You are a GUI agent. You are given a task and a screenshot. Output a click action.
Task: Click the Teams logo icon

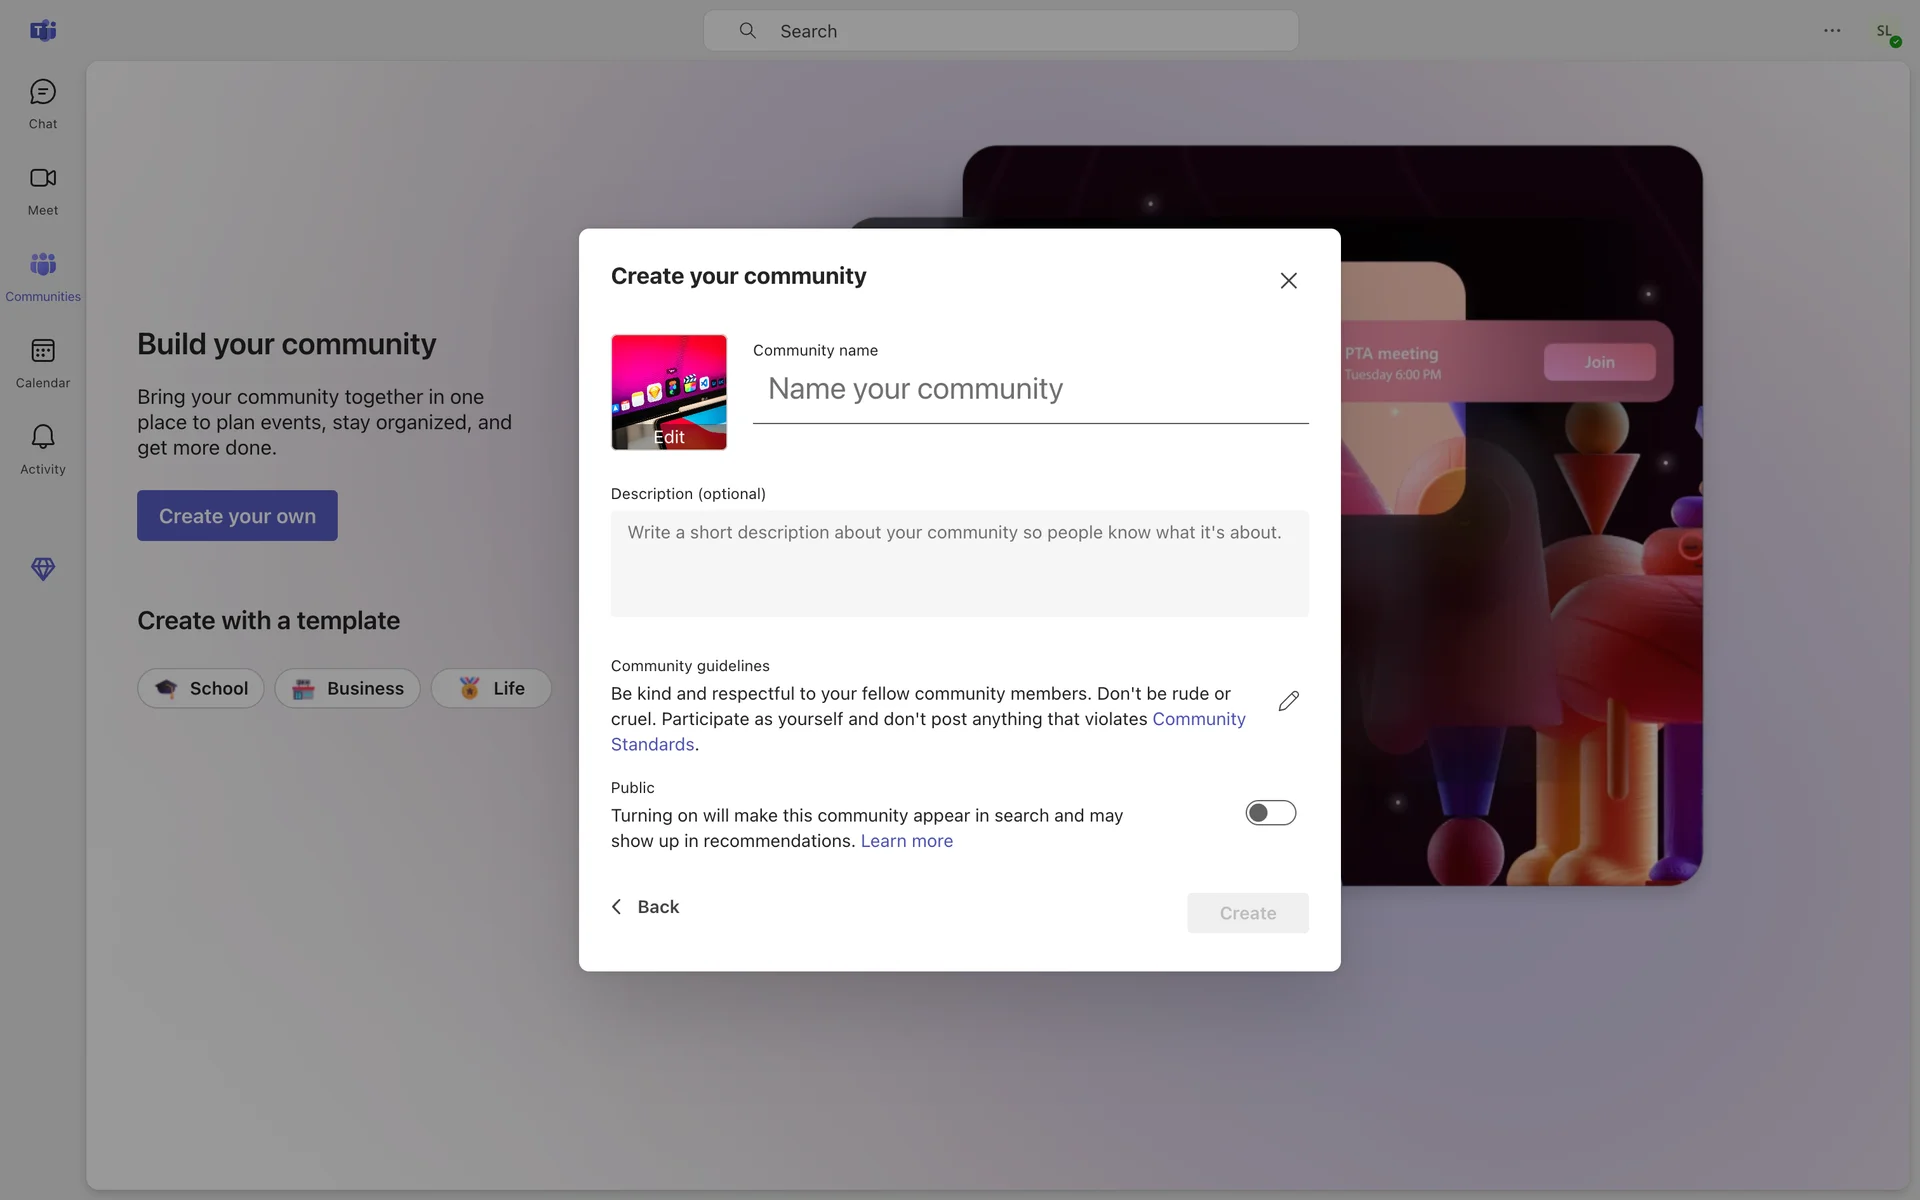(x=43, y=31)
